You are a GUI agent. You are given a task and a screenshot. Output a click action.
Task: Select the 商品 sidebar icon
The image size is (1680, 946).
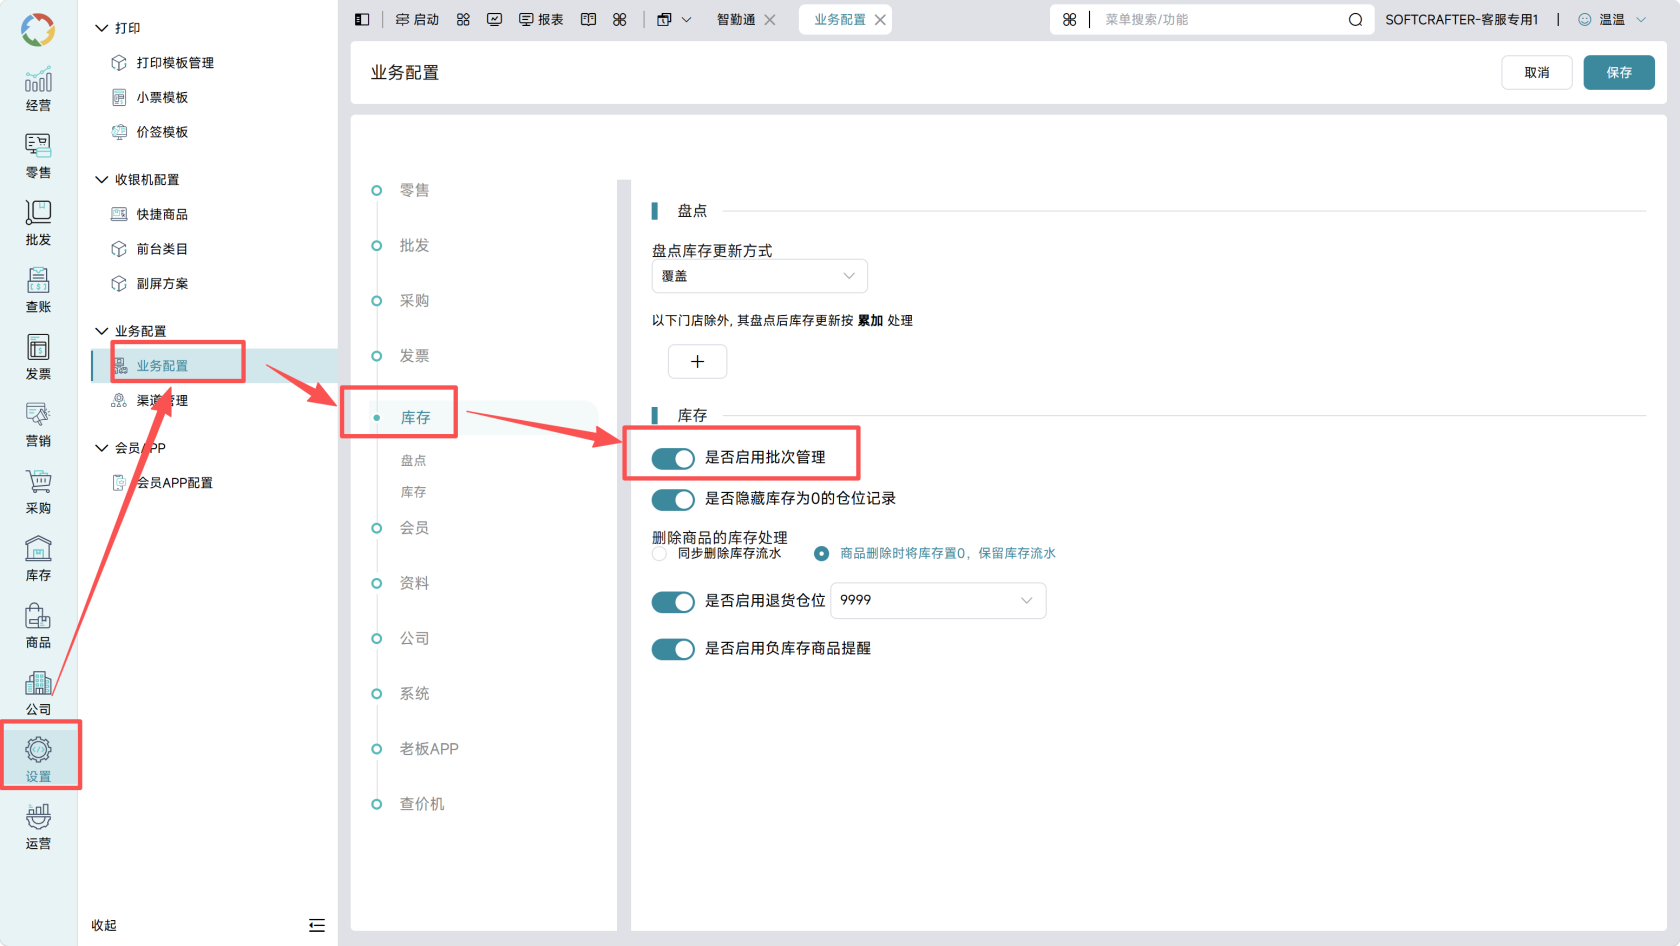tap(38, 625)
